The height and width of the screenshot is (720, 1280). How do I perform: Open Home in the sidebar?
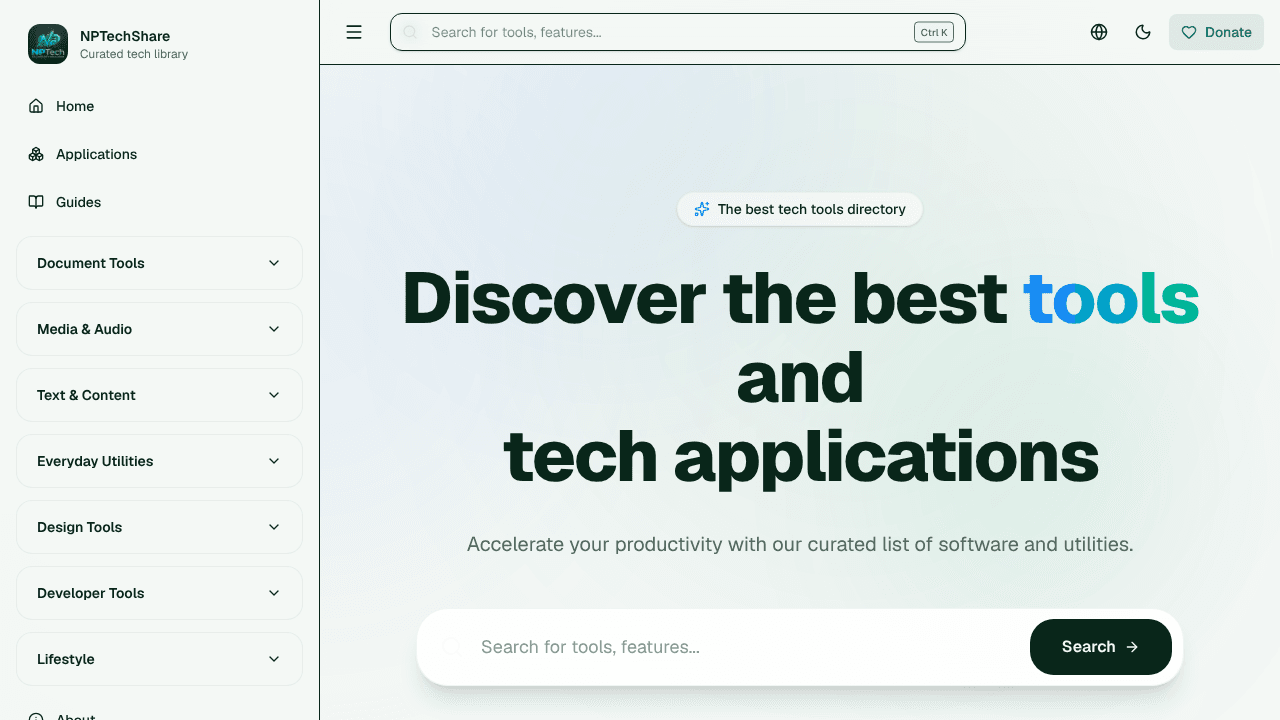(160, 106)
